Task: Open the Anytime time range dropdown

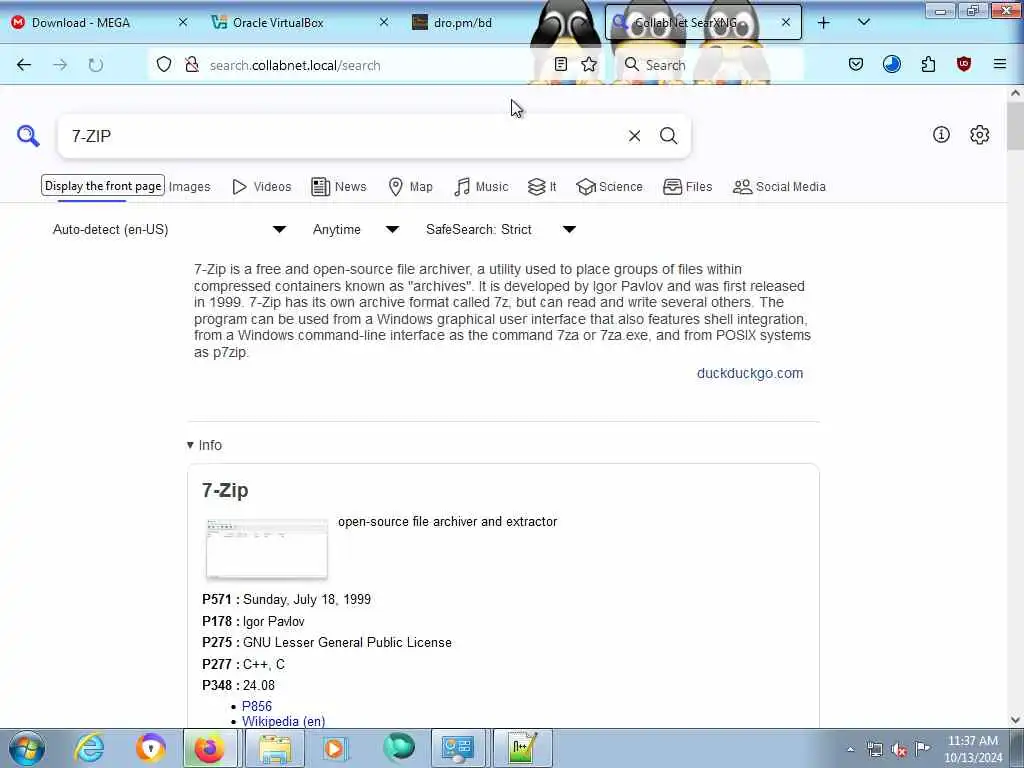Action: [355, 229]
